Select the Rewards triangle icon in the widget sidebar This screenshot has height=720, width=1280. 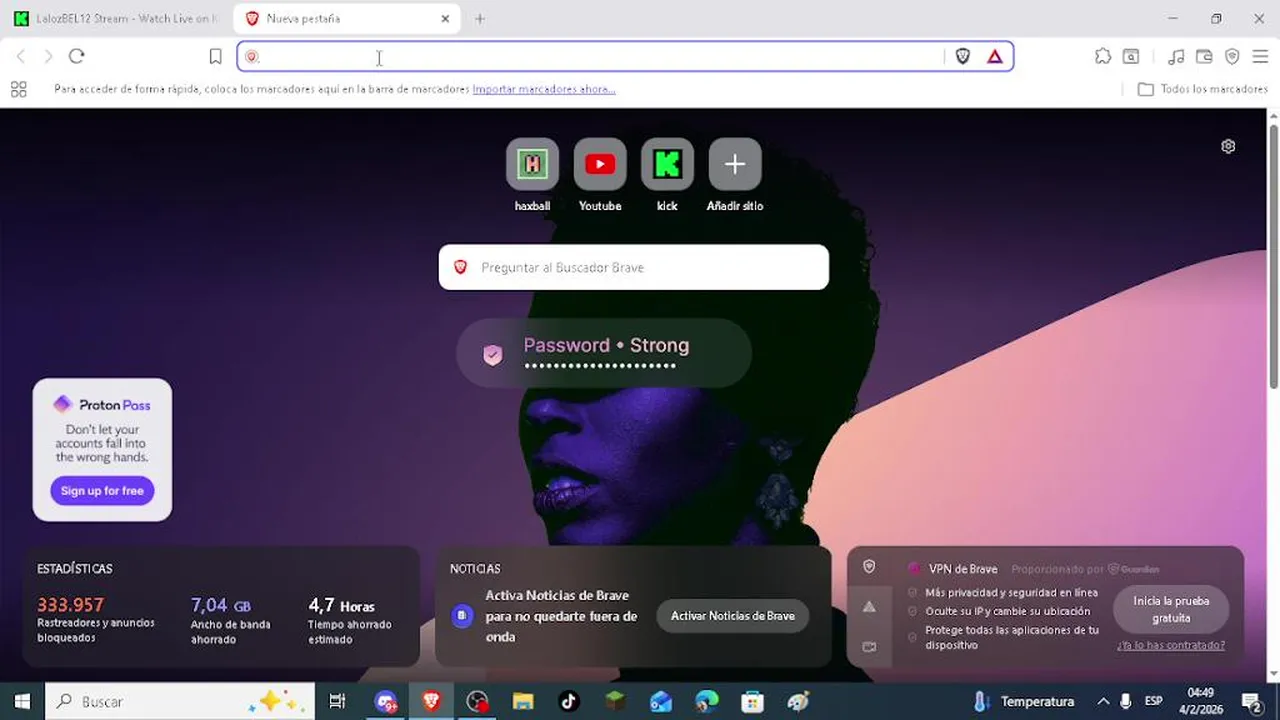pos(869,607)
